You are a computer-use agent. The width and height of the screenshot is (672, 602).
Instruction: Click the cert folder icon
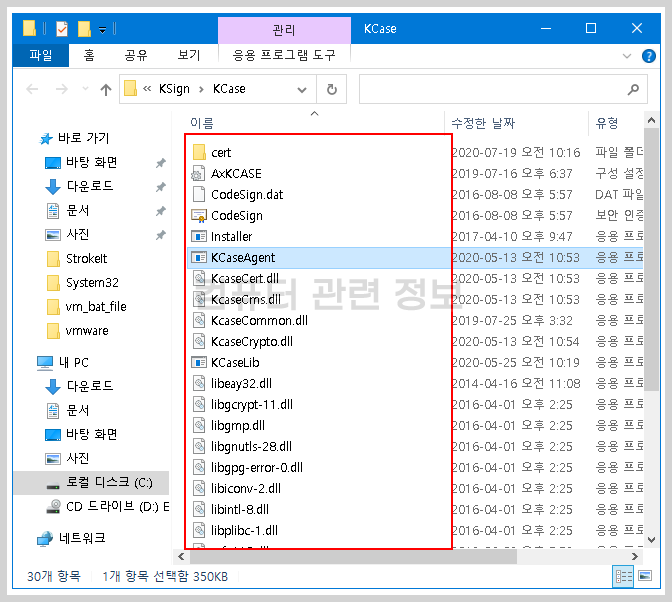[199, 152]
